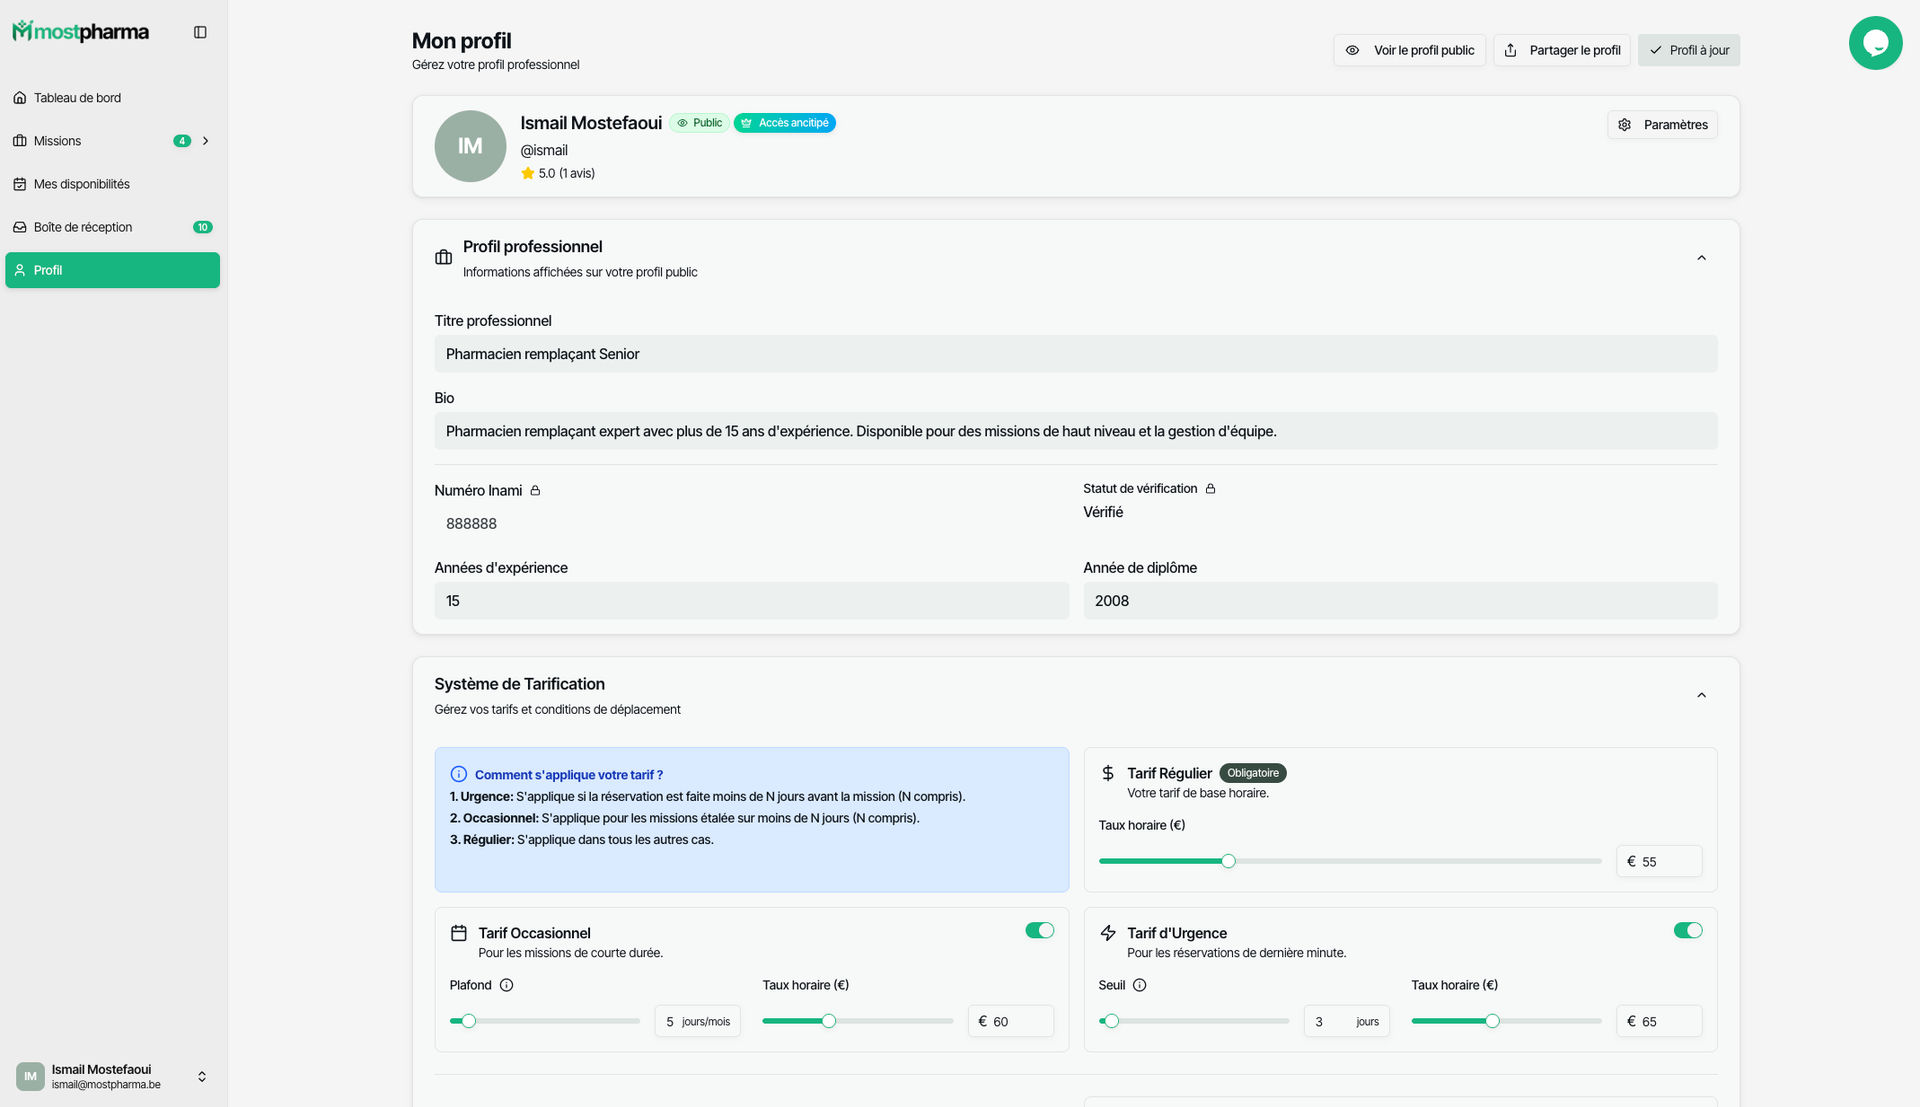Click the IM profile avatar
Viewport: 1920px width, 1107px height.
pyautogui.click(x=470, y=146)
